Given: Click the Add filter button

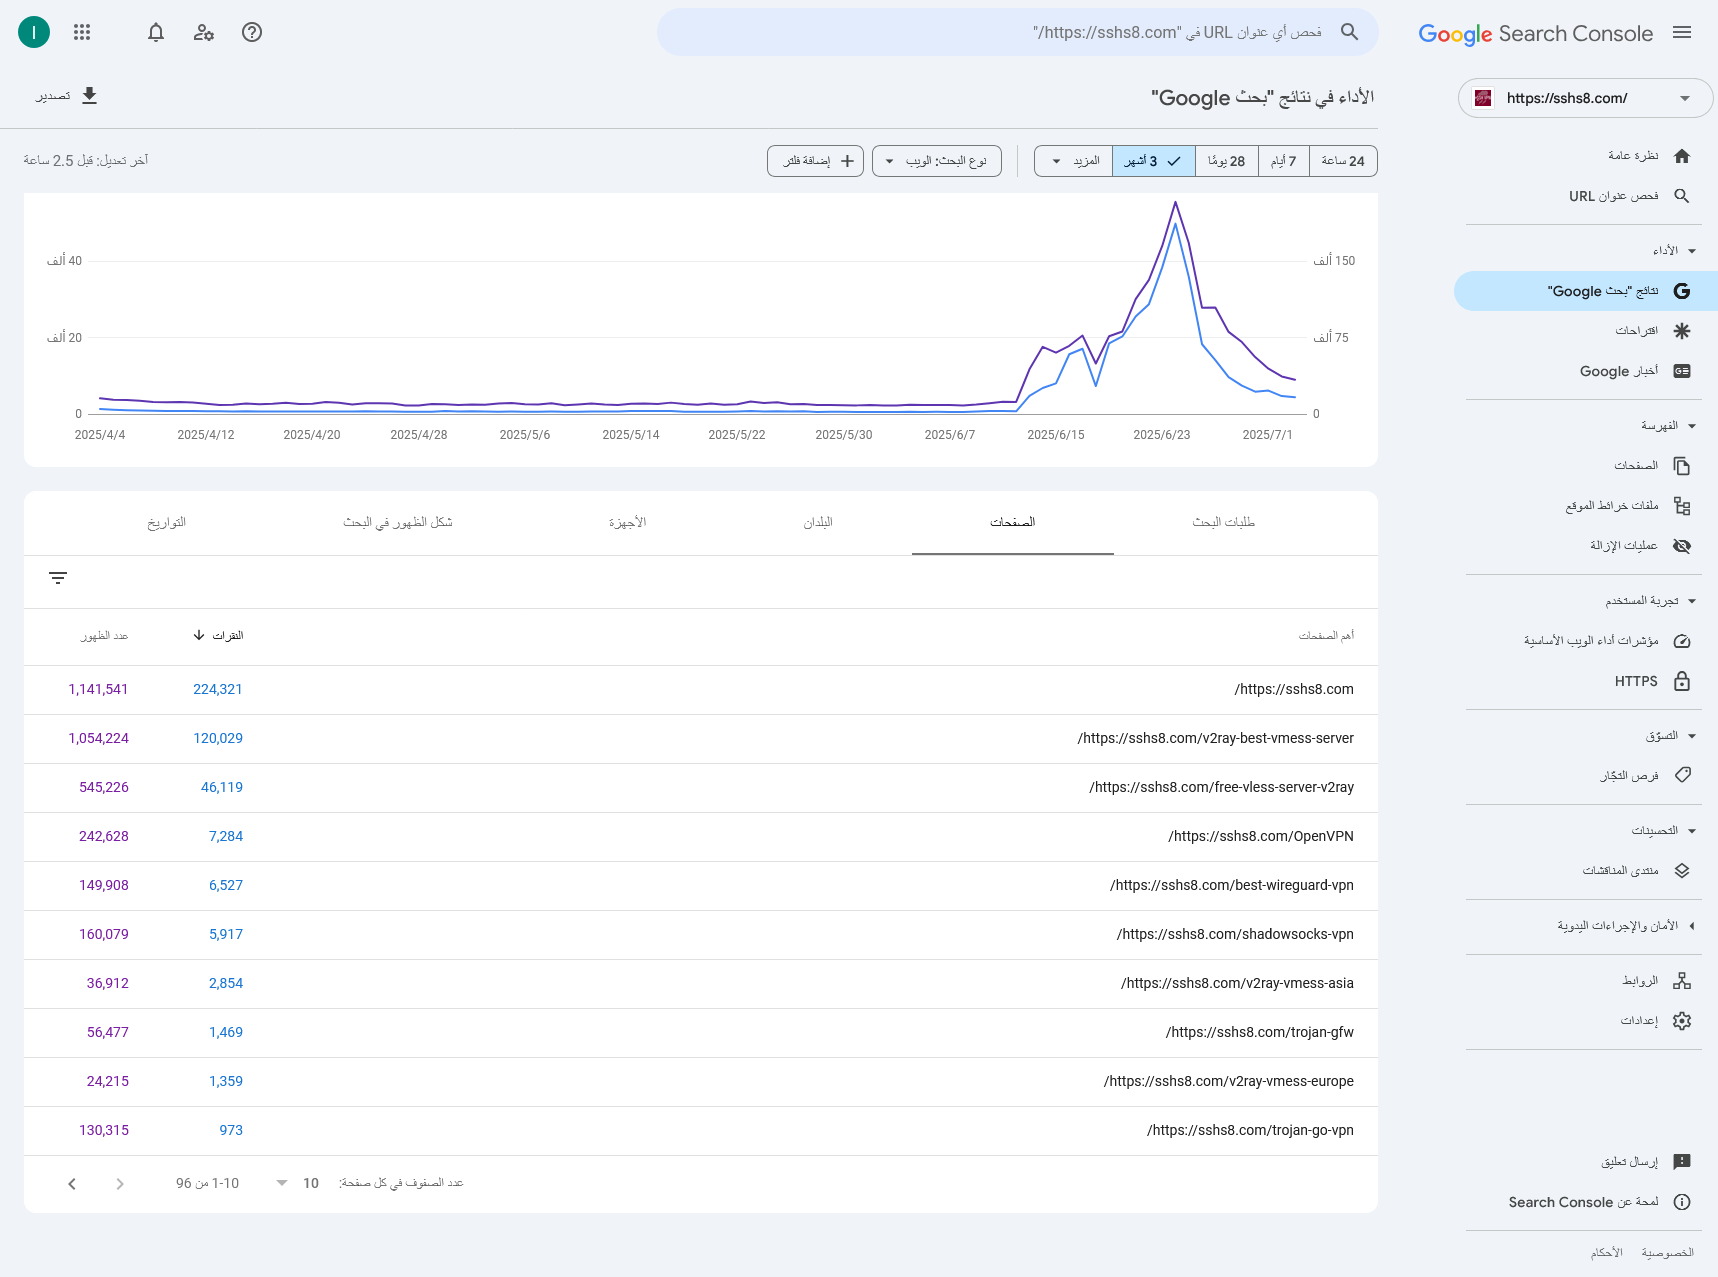Looking at the screenshot, I should coord(815,161).
